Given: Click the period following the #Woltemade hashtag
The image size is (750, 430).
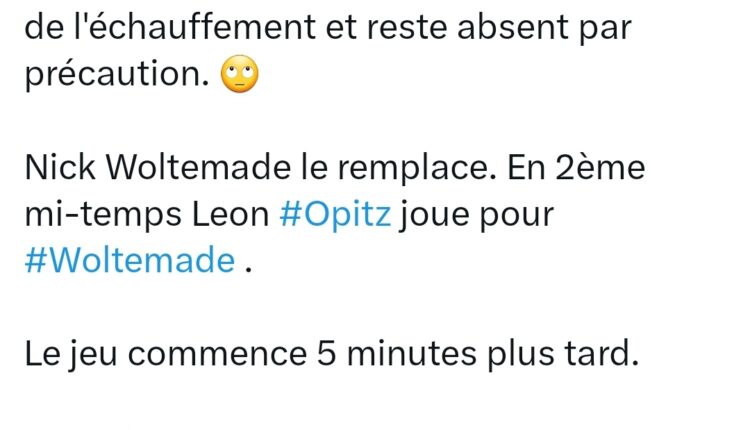Looking at the screenshot, I should [248, 271].
